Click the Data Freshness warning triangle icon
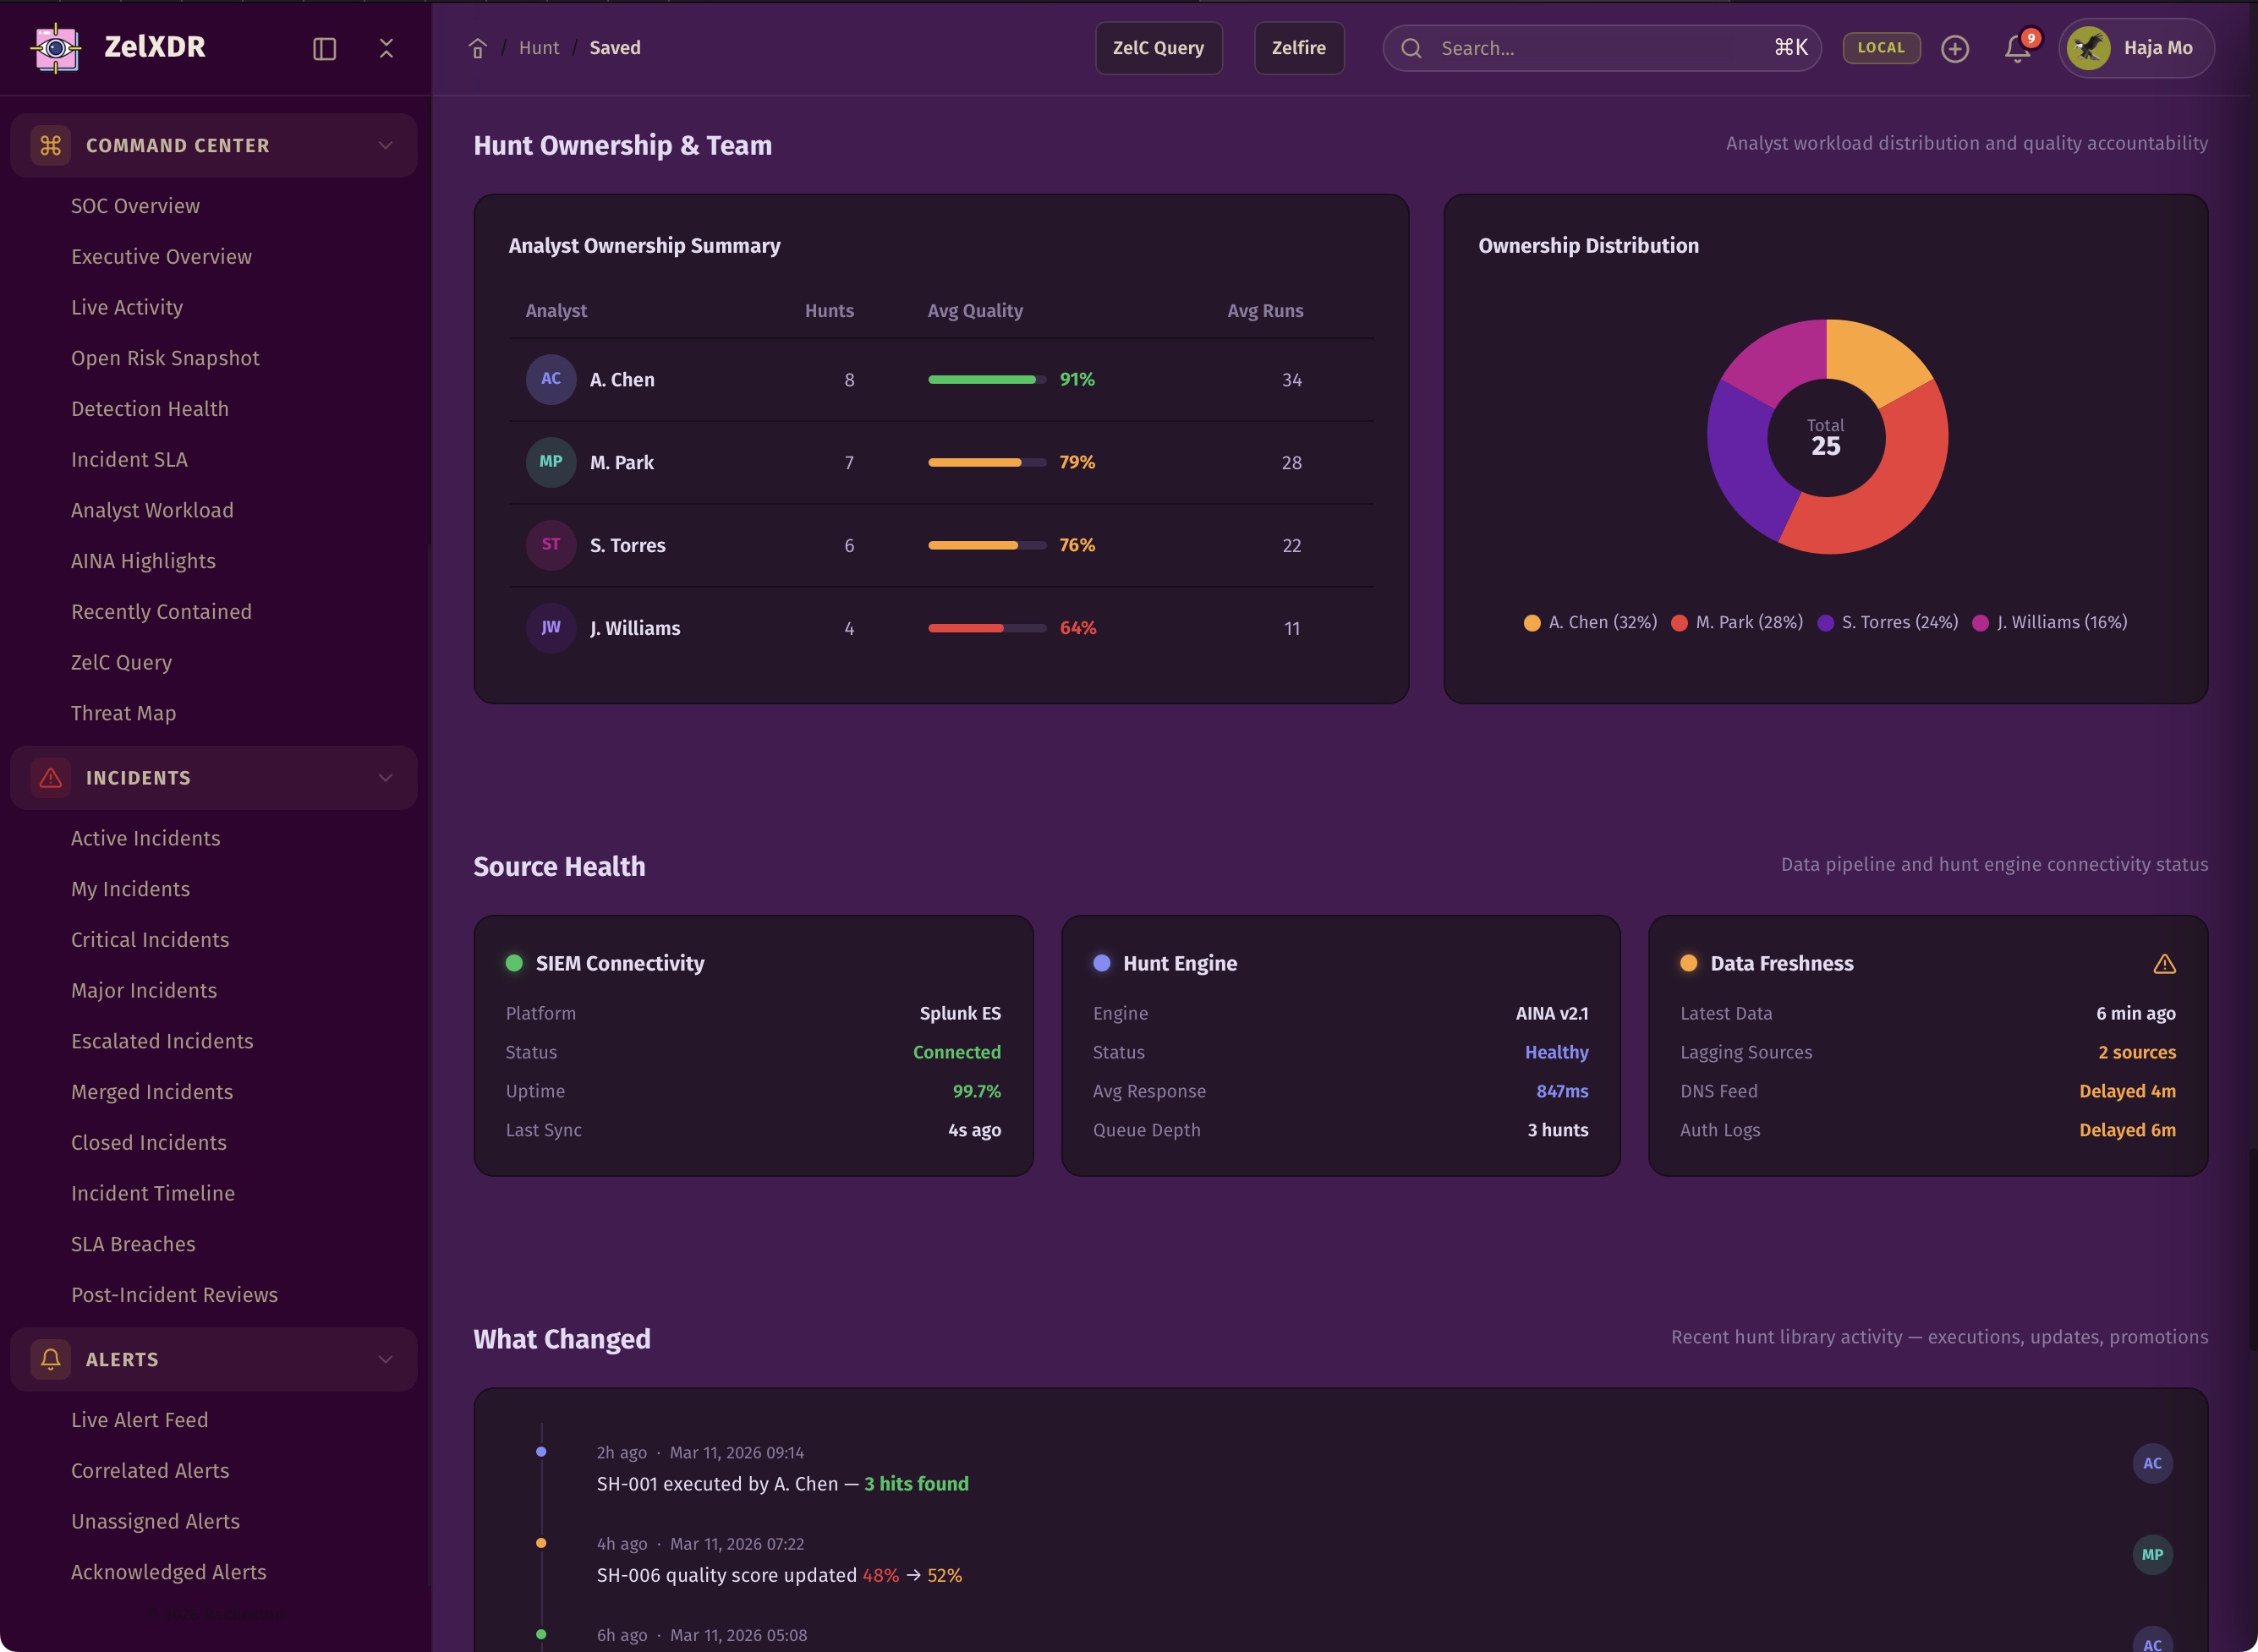This screenshot has height=1652, width=2258. (x=2164, y=964)
